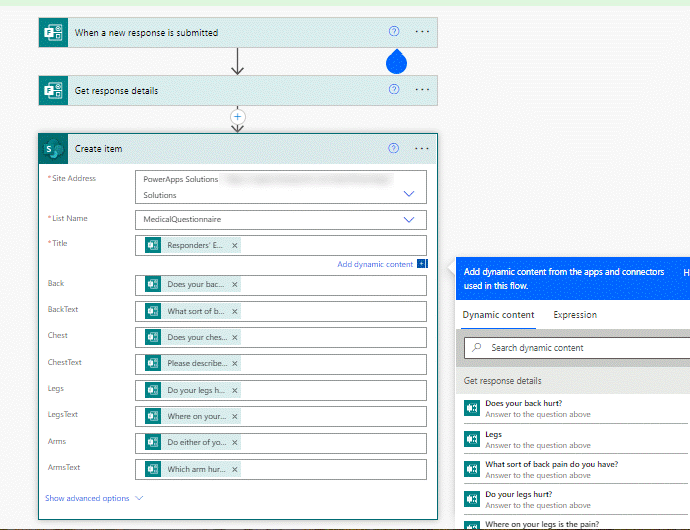Click inside the Chest input field

click(x=281, y=338)
